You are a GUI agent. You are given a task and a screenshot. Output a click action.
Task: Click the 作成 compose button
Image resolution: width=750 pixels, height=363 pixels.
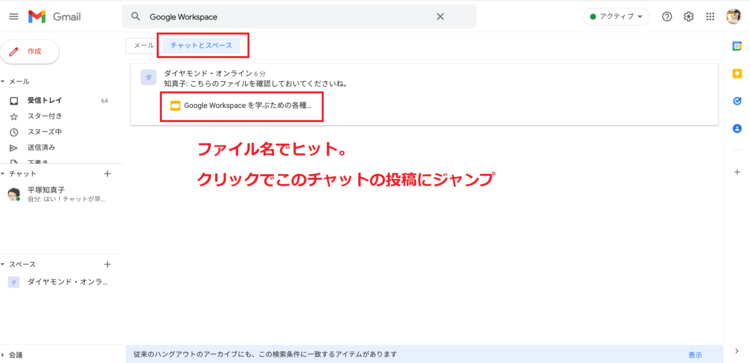pos(30,52)
